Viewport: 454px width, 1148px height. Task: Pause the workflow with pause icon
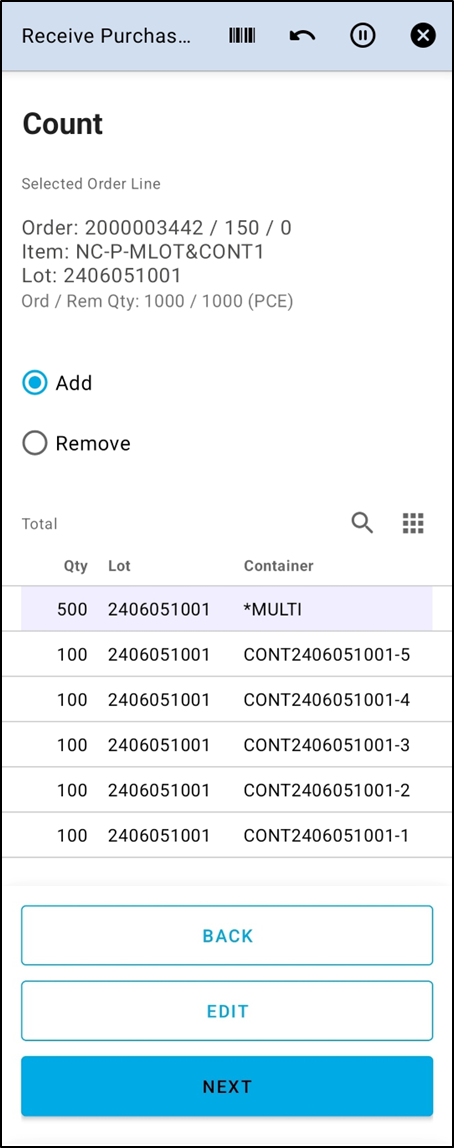click(362, 35)
